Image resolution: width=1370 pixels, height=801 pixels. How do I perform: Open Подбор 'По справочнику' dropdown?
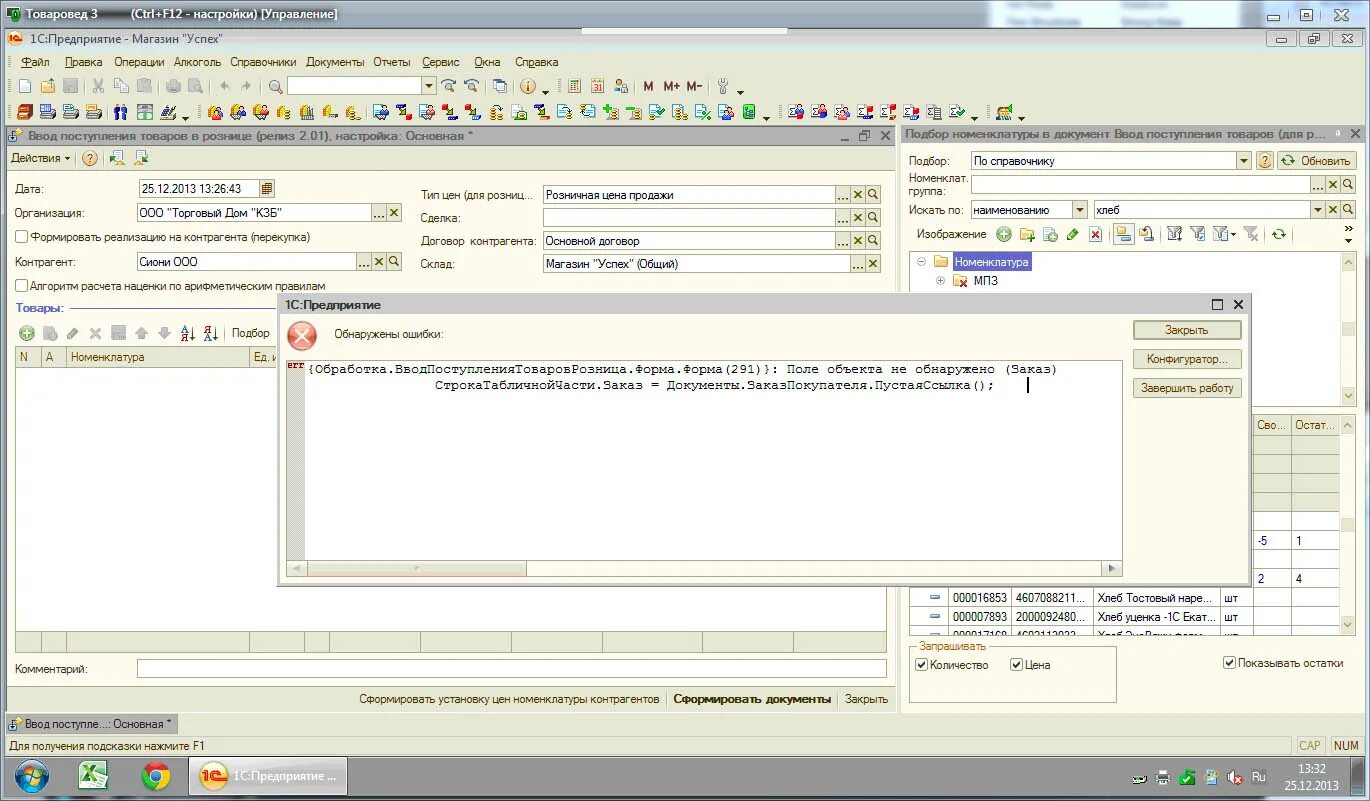coord(1244,160)
